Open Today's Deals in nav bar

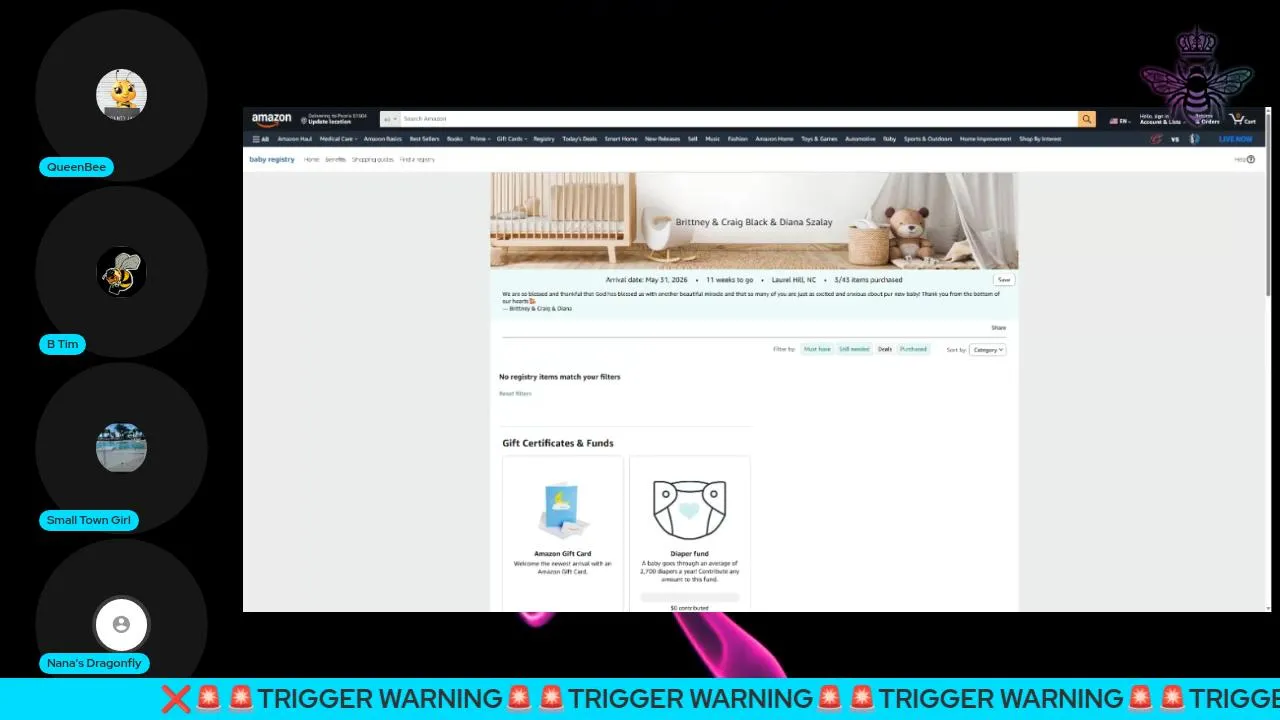(579, 139)
